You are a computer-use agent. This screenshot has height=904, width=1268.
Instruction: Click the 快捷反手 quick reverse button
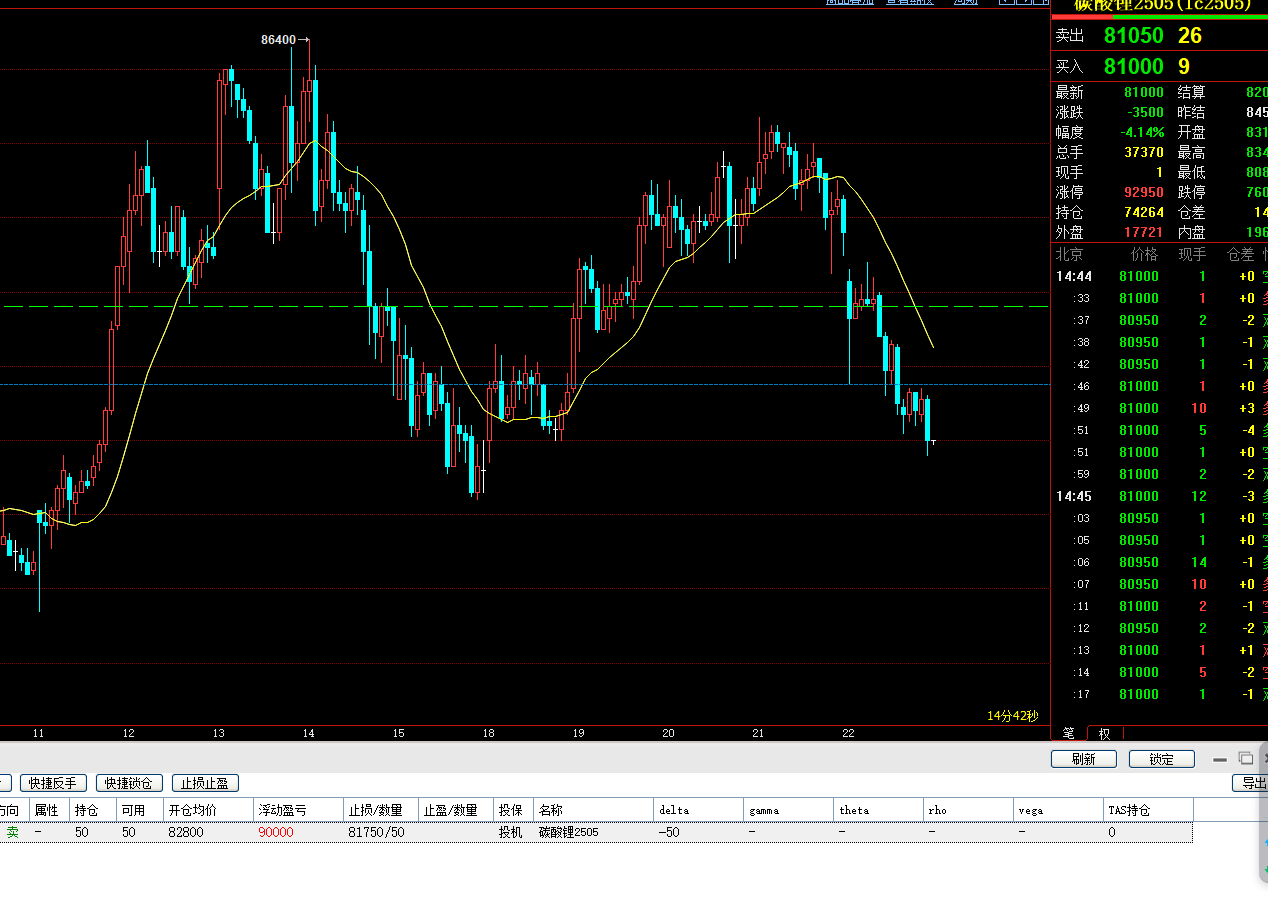(x=52, y=783)
